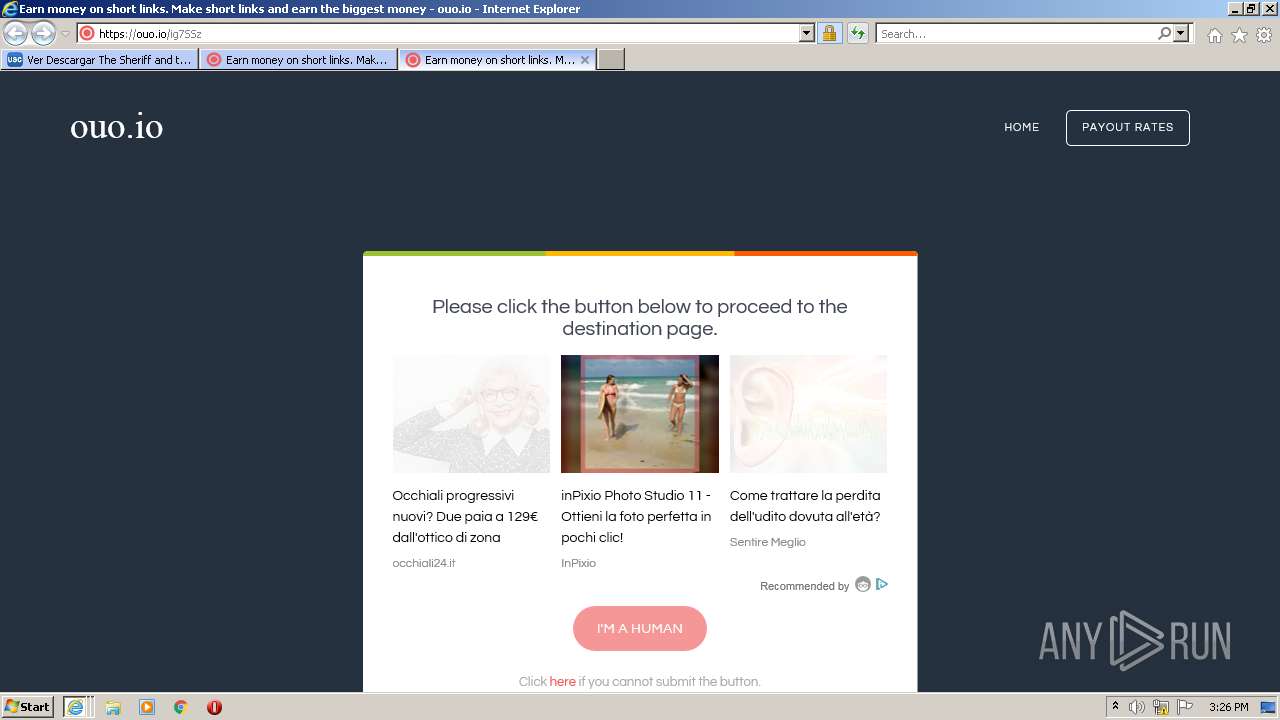Click the refresh page icon
The width and height of the screenshot is (1280, 720).
[857, 34]
